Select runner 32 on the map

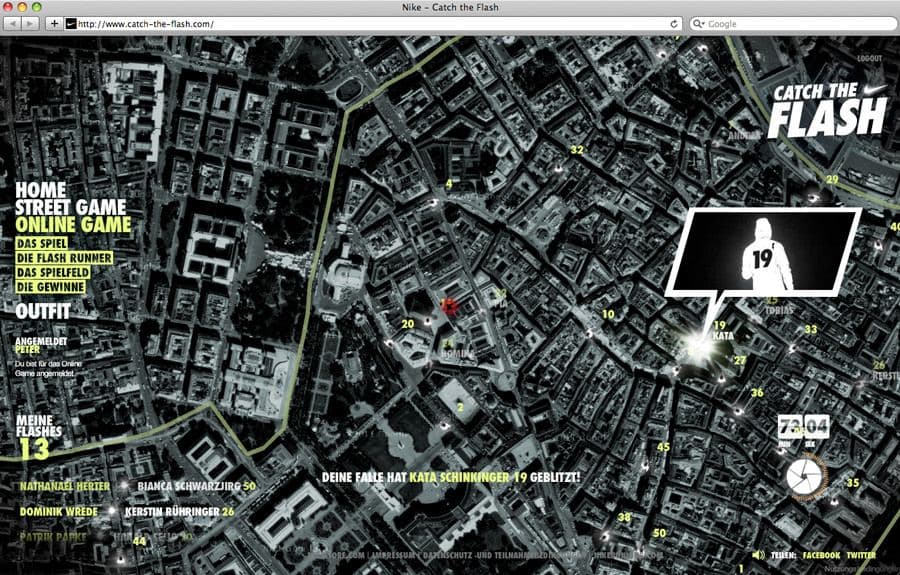pos(576,150)
